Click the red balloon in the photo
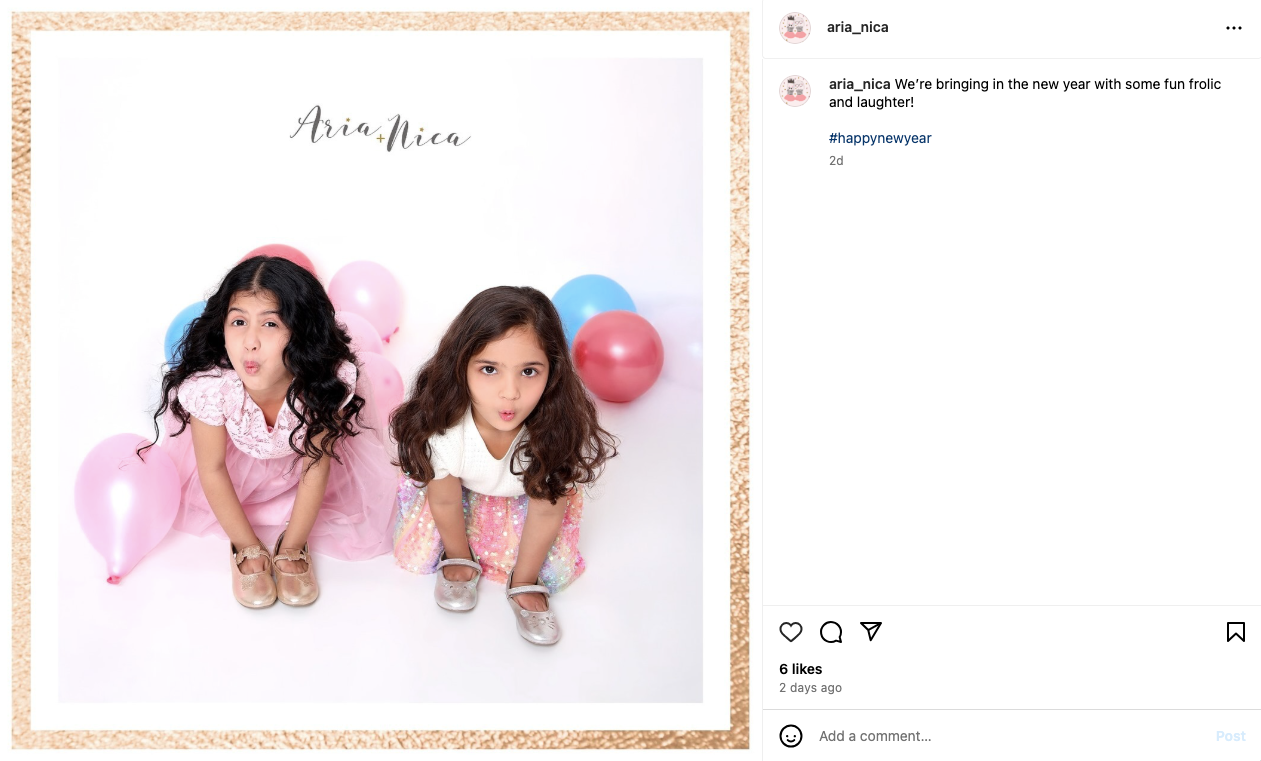This screenshot has height=761, width=1261. [618, 356]
